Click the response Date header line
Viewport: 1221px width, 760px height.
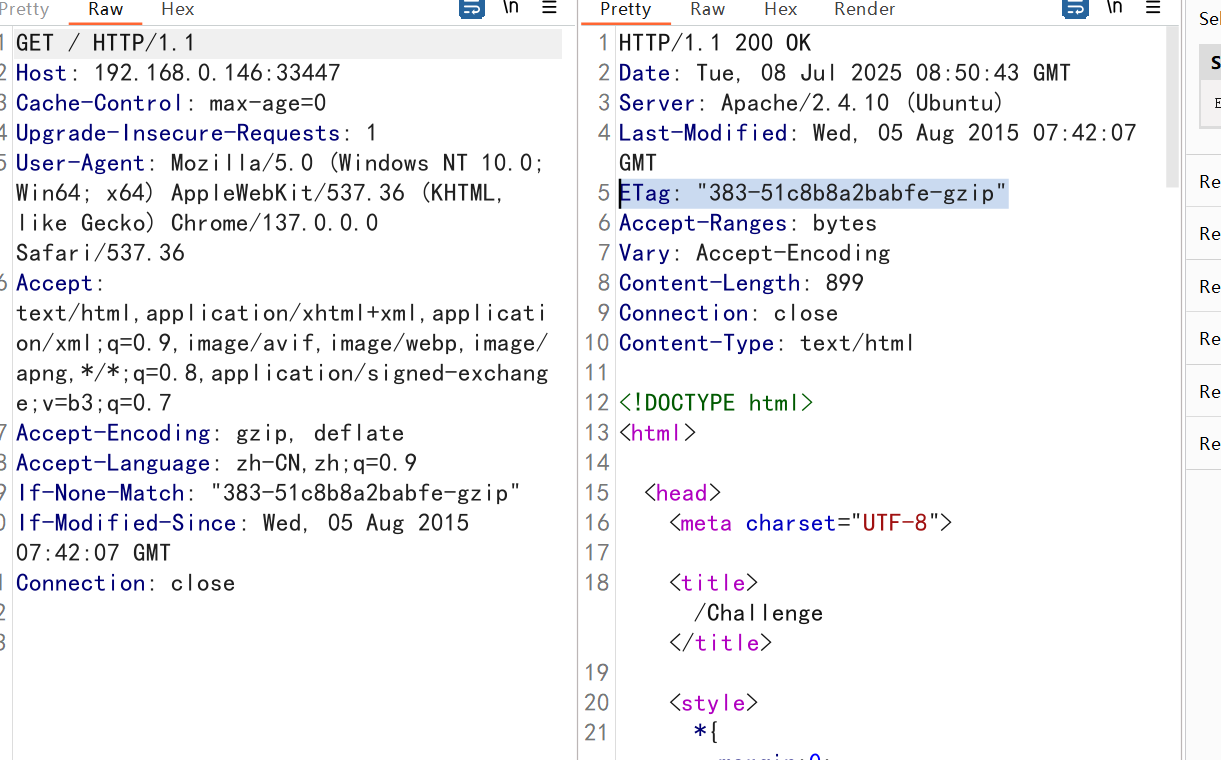845,73
